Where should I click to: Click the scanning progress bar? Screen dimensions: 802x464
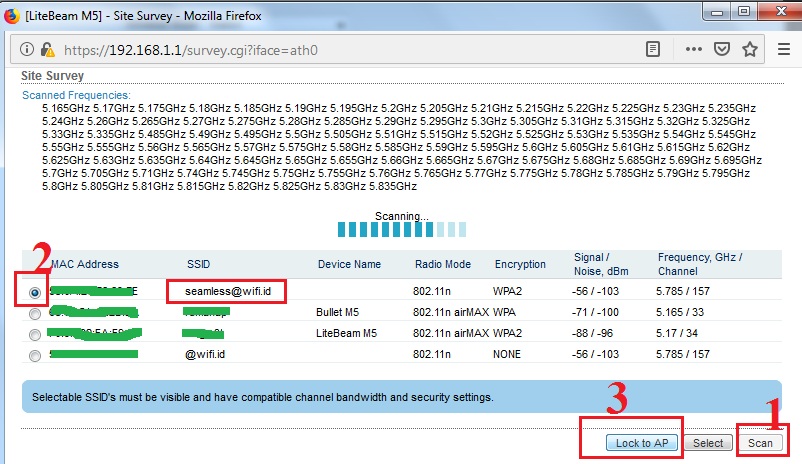(x=402, y=229)
